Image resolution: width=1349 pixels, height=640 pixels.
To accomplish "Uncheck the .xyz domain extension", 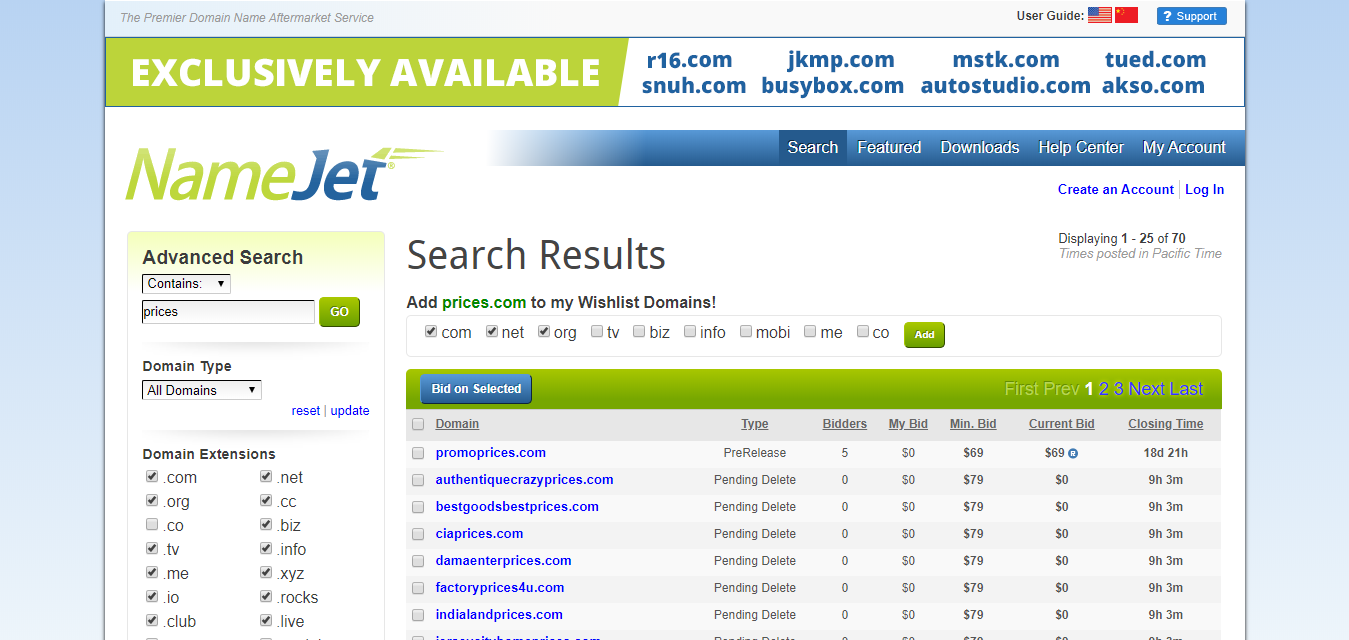I will click(267, 573).
